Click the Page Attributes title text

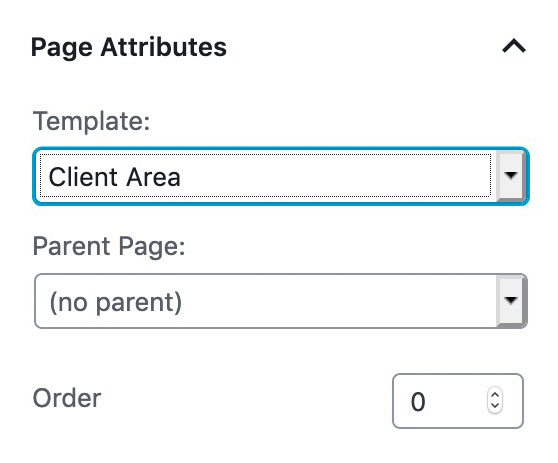(x=128, y=47)
